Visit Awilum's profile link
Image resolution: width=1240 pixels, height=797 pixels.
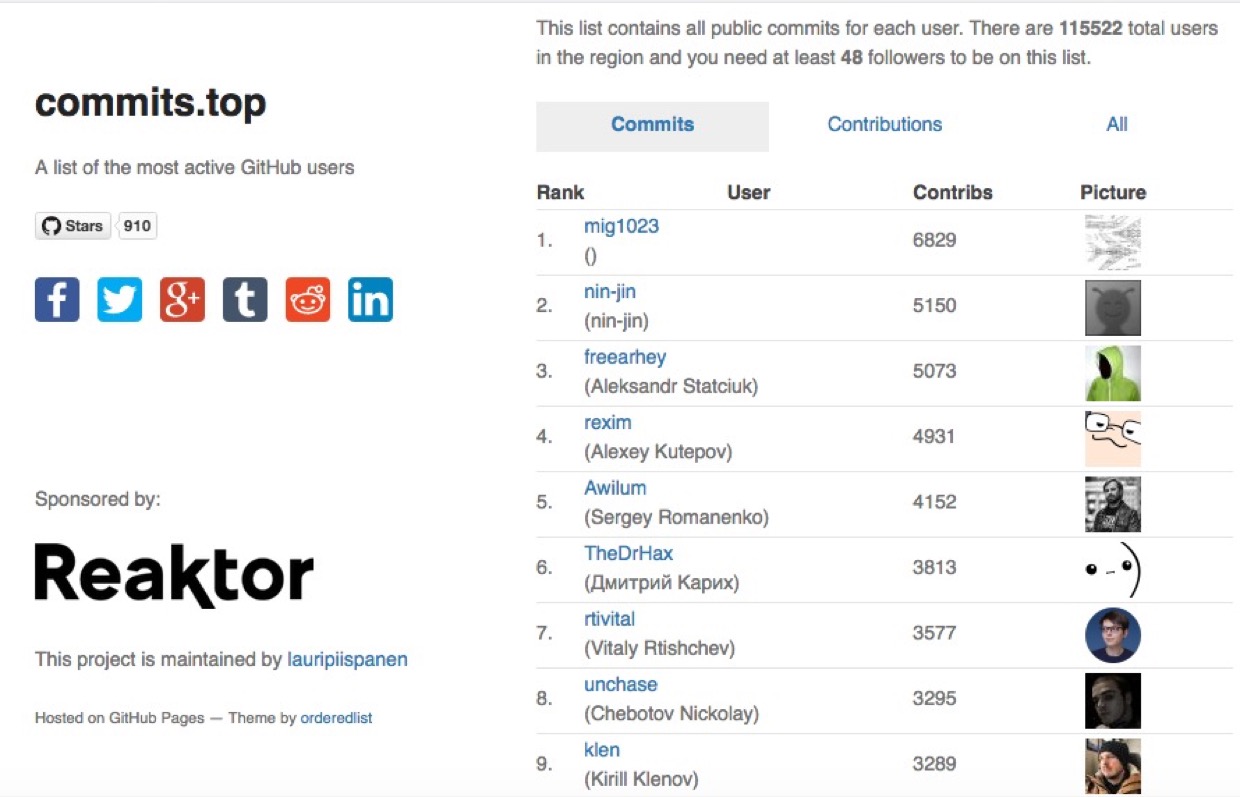pos(615,488)
